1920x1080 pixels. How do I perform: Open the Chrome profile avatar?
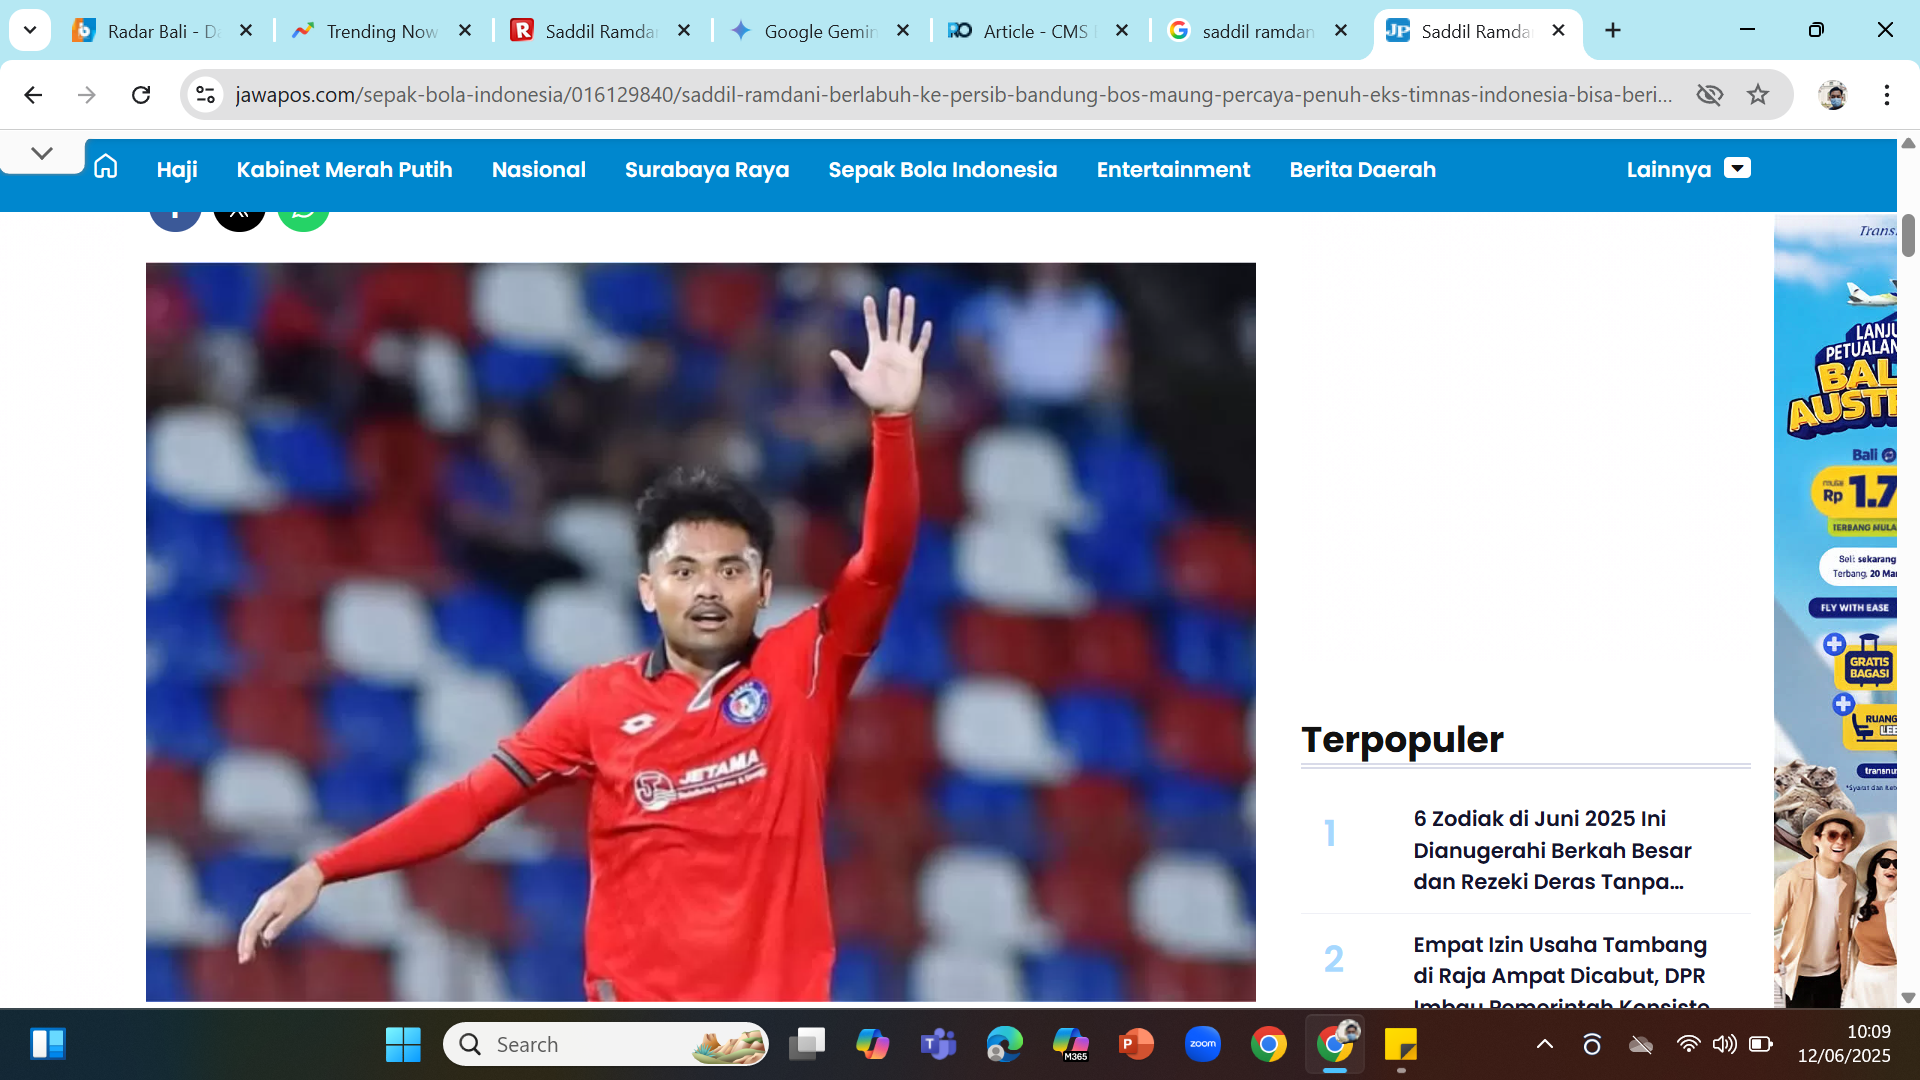(x=1833, y=95)
